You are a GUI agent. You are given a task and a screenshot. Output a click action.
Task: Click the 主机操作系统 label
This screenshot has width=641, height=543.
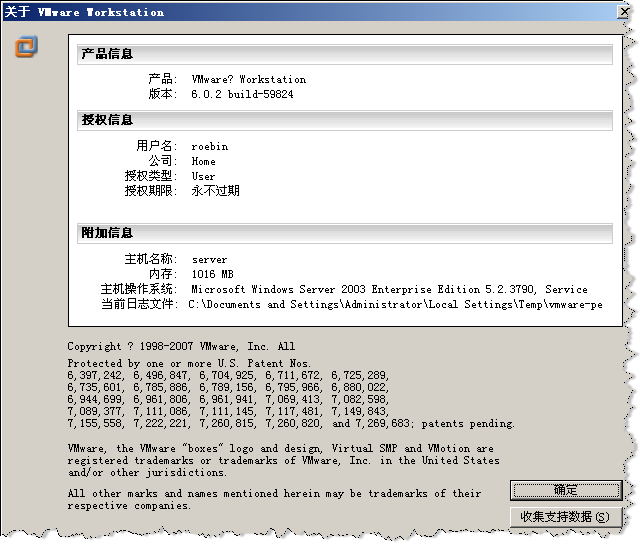pyautogui.click(x=139, y=289)
